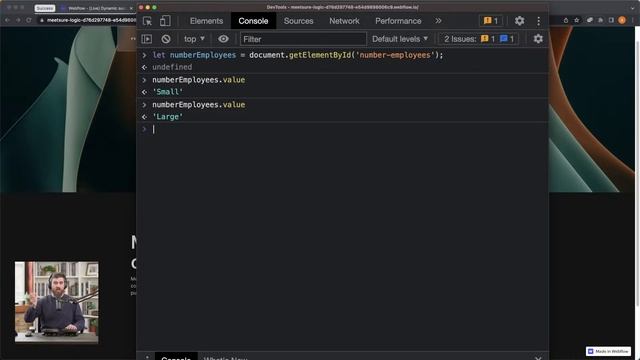Click the Made in Webflow badge
Image resolution: width=640 pixels, height=360 pixels.
pyautogui.click(x=608, y=351)
